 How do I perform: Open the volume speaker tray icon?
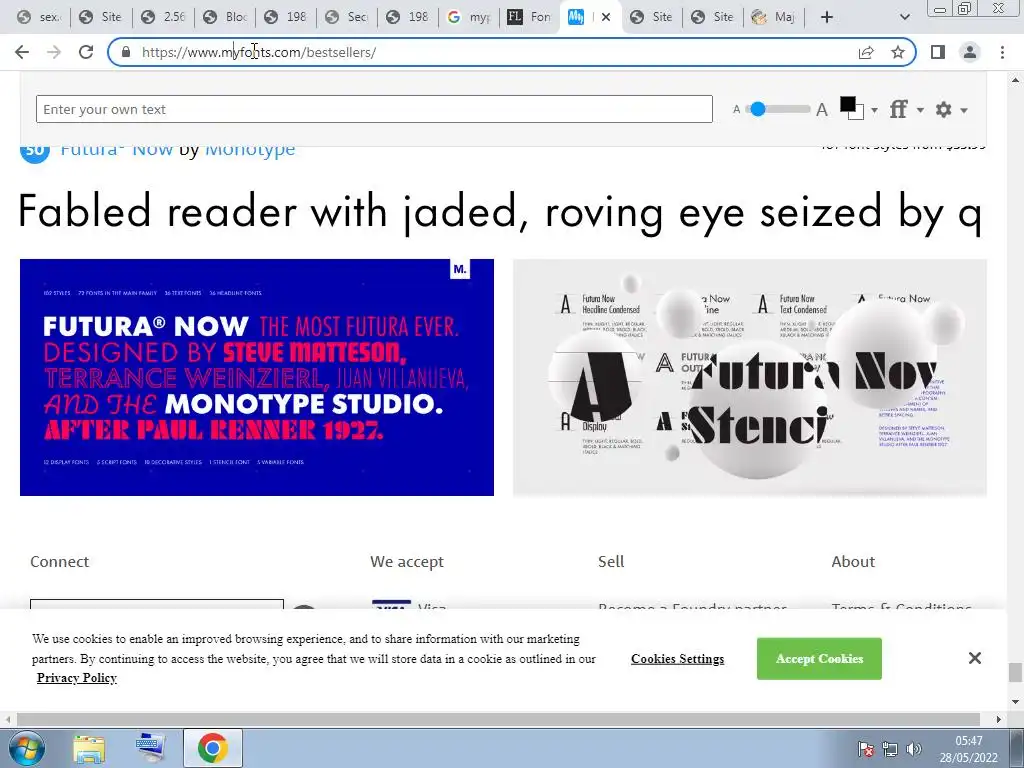tap(914, 749)
